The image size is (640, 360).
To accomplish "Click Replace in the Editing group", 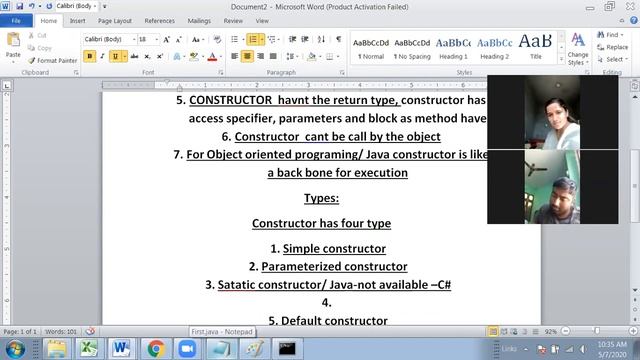I will (x=612, y=47).
